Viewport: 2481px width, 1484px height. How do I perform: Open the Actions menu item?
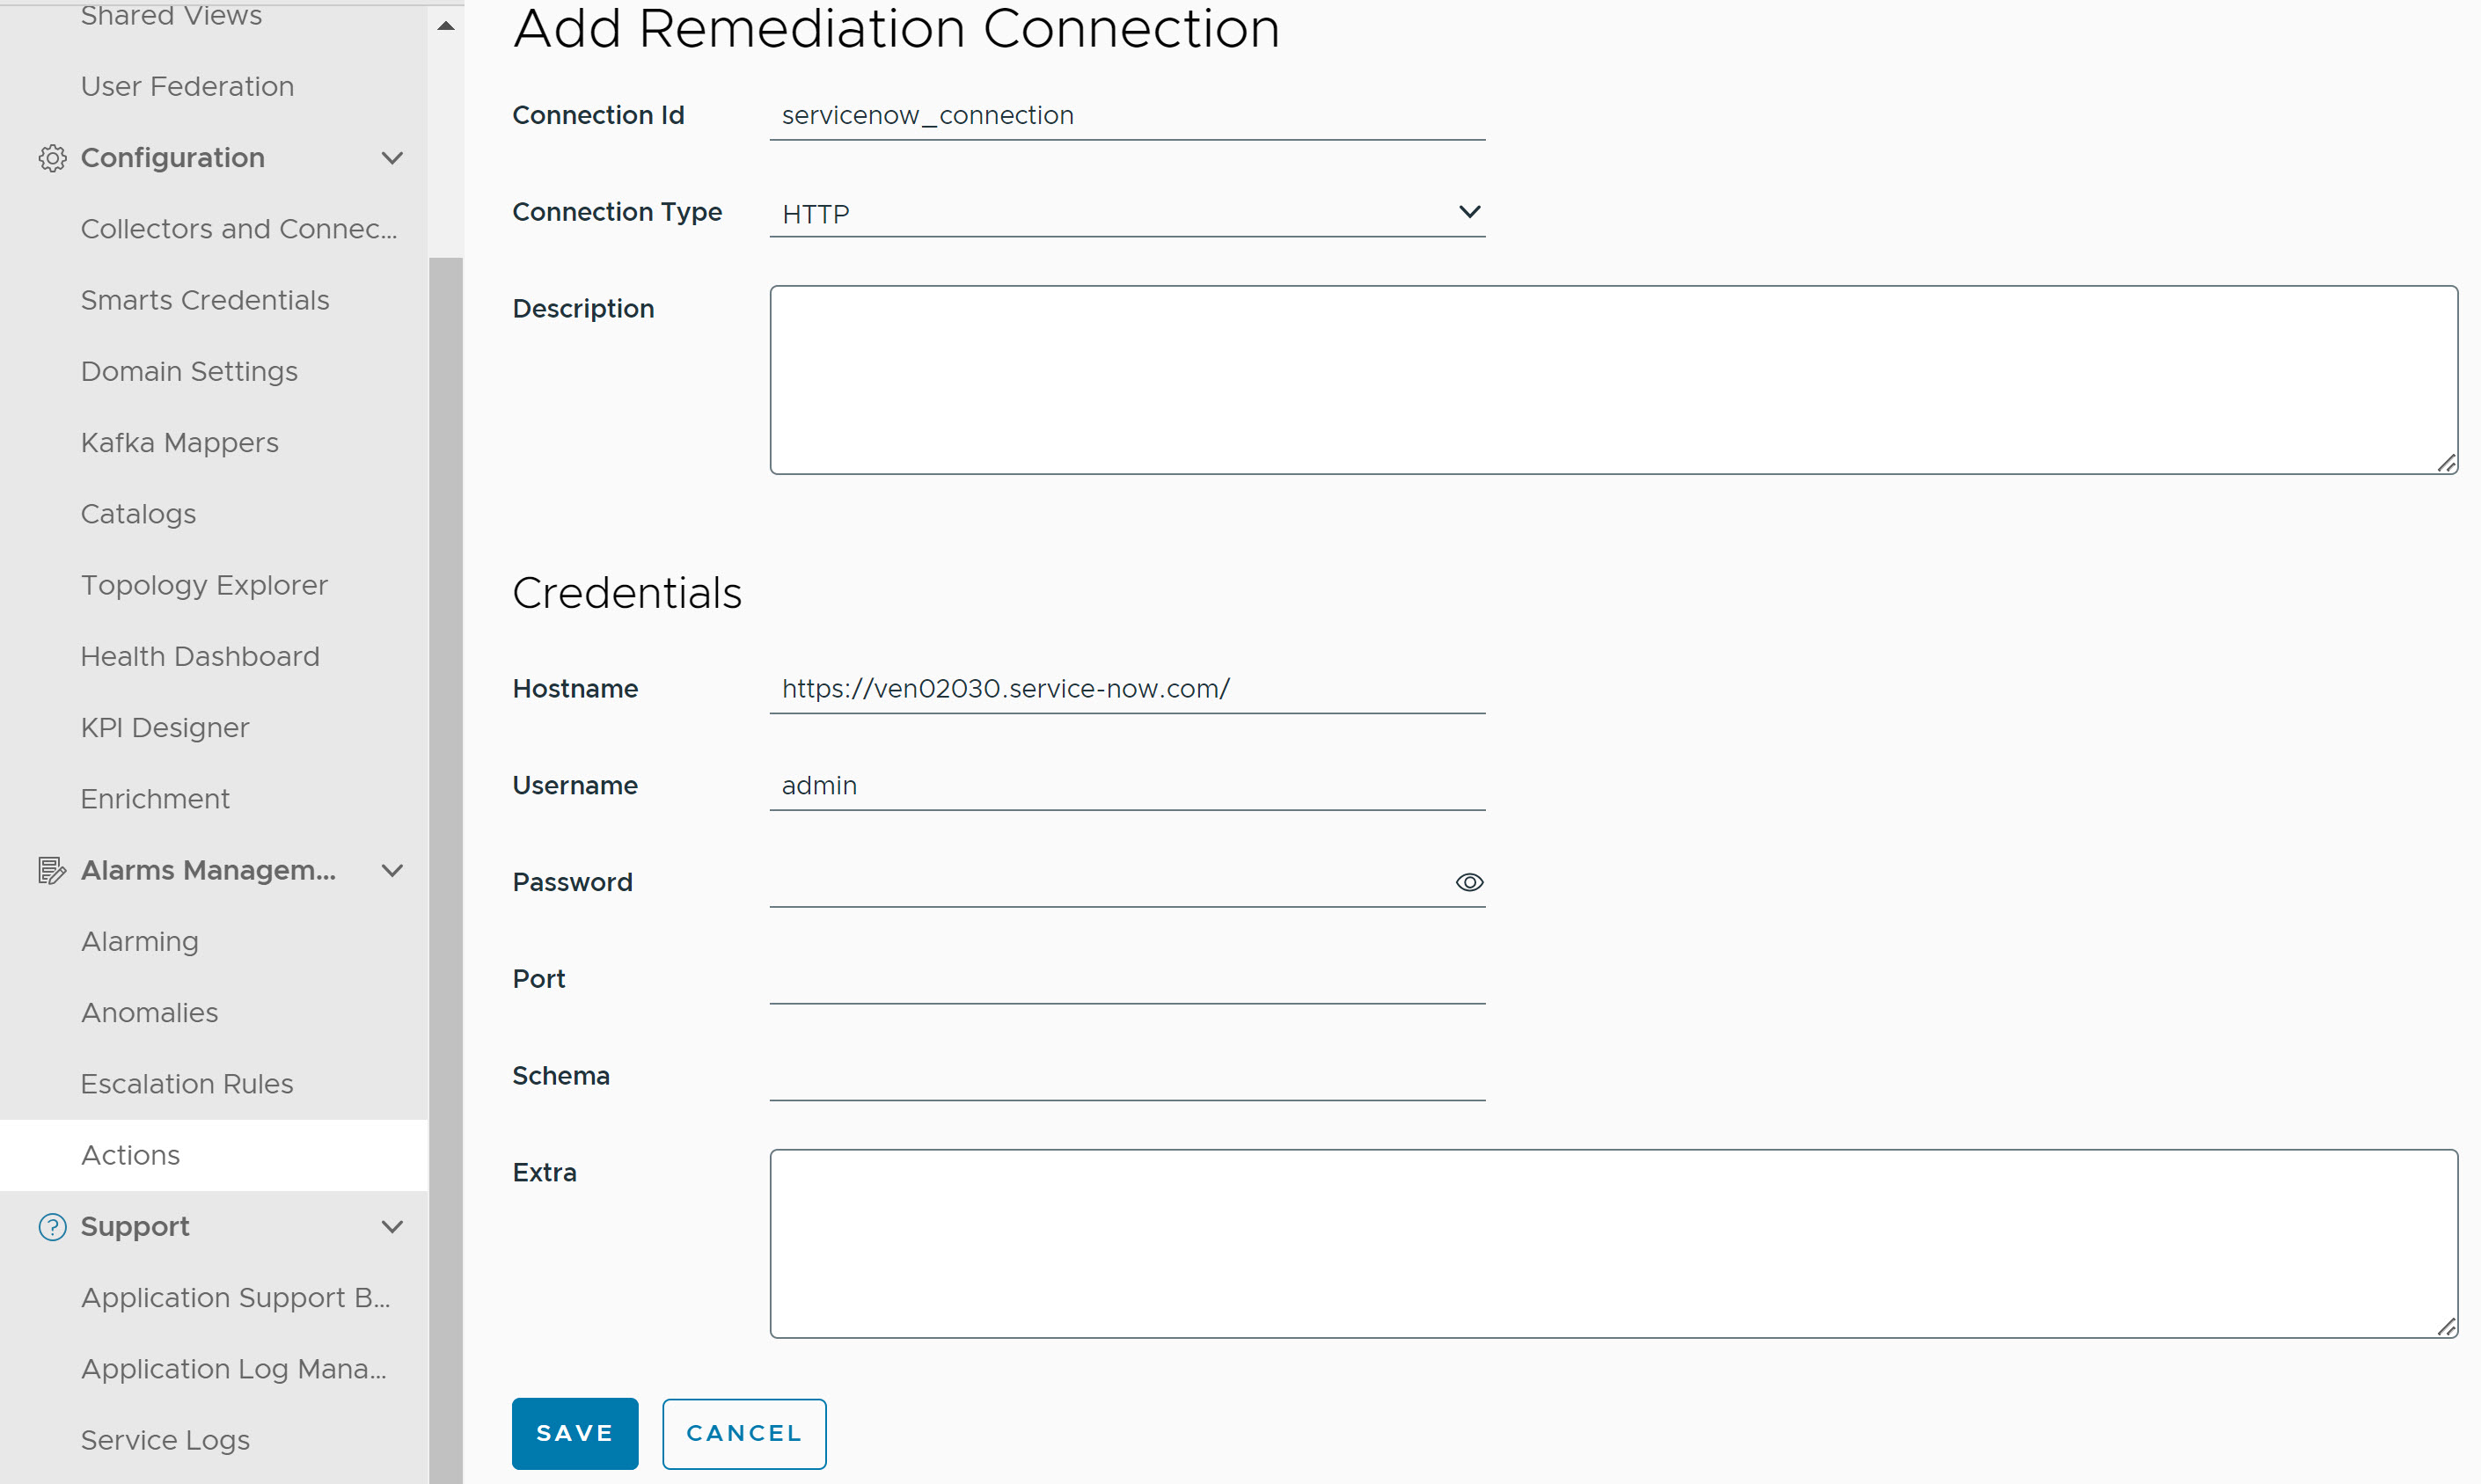[x=131, y=1153]
